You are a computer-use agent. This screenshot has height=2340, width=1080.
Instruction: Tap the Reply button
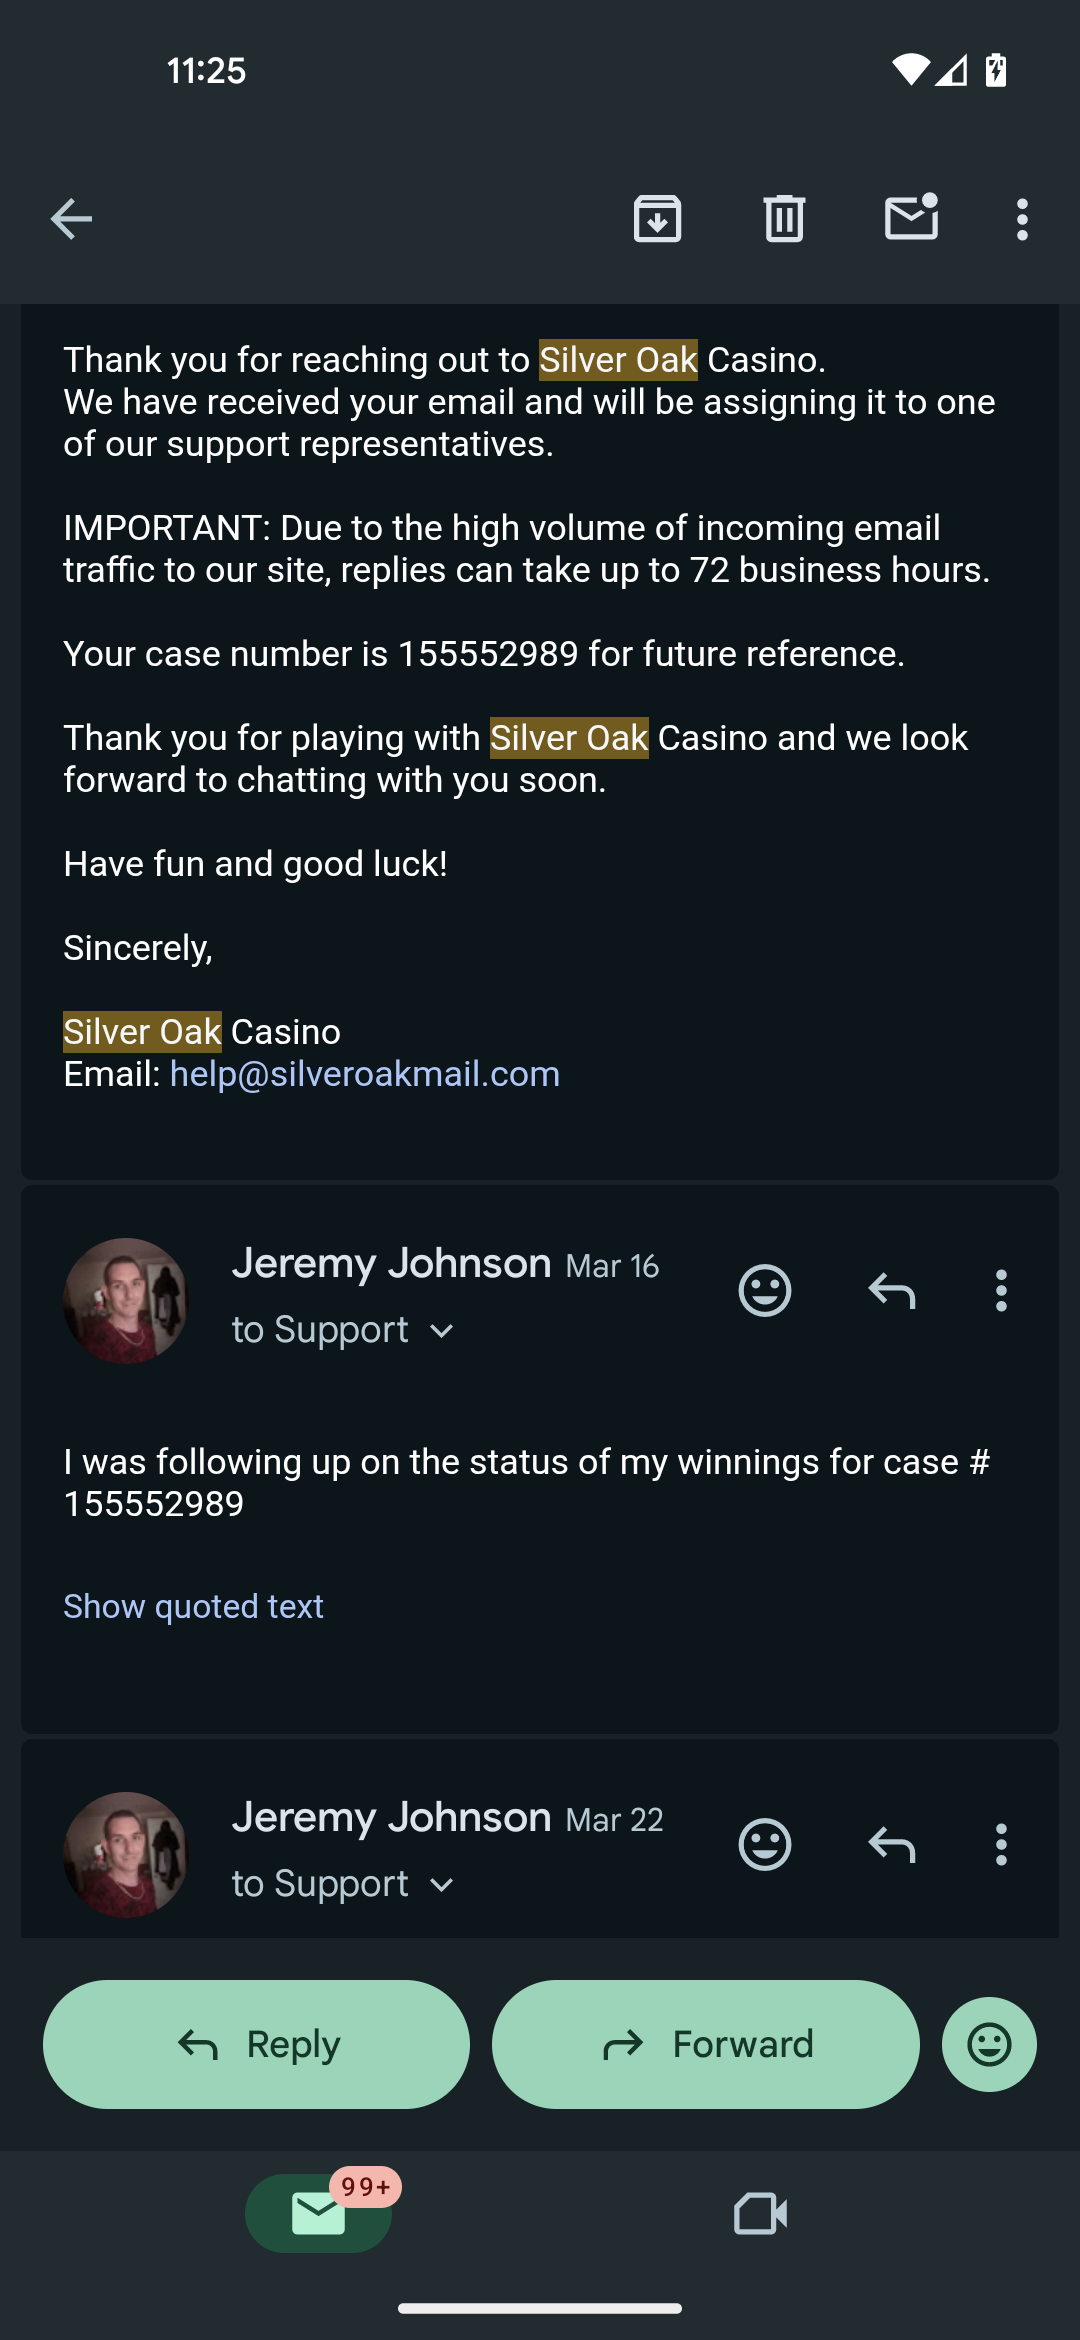point(256,2044)
